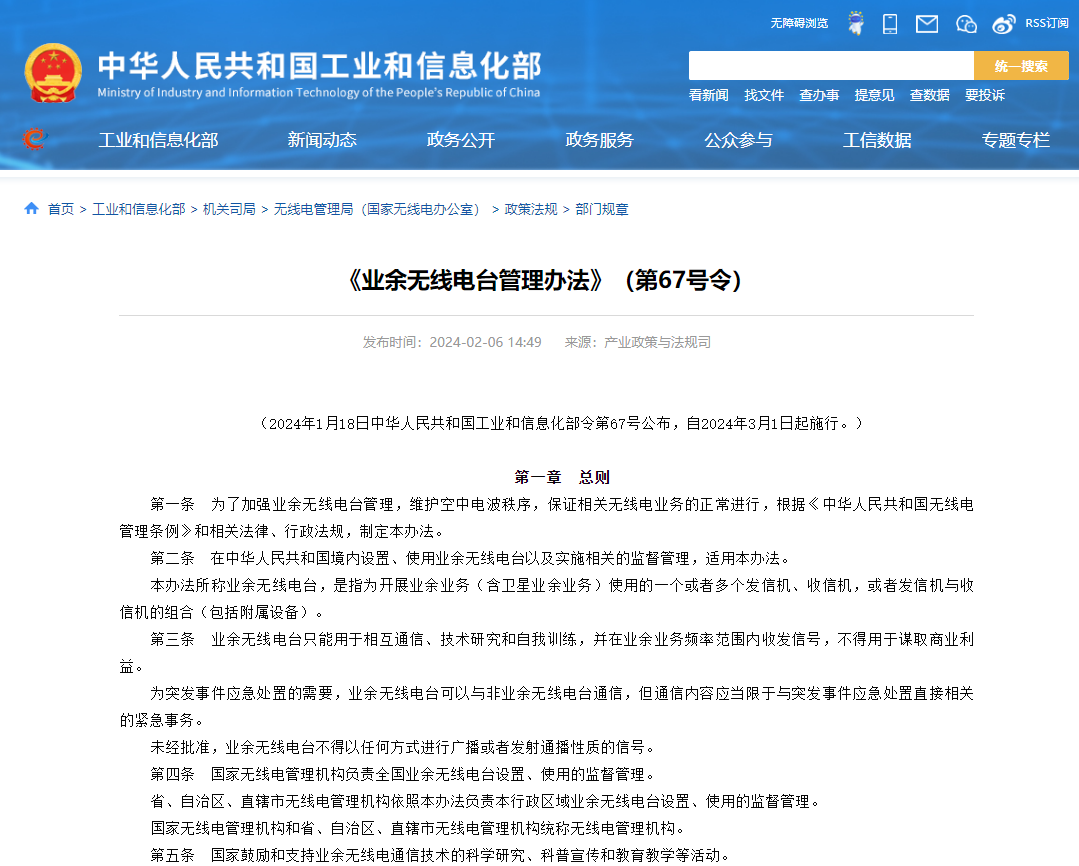Click the 第二条 article paragraph
1079x866 pixels.
[x=471, y=558]
